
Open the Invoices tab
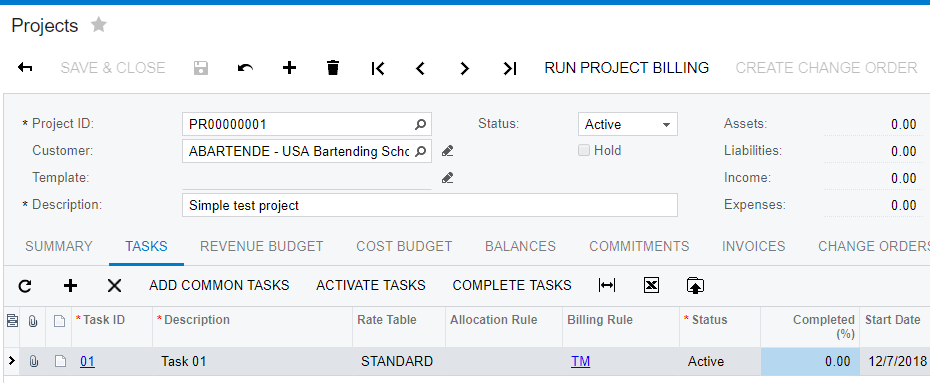pyautogui.click(x=753, y=246)
